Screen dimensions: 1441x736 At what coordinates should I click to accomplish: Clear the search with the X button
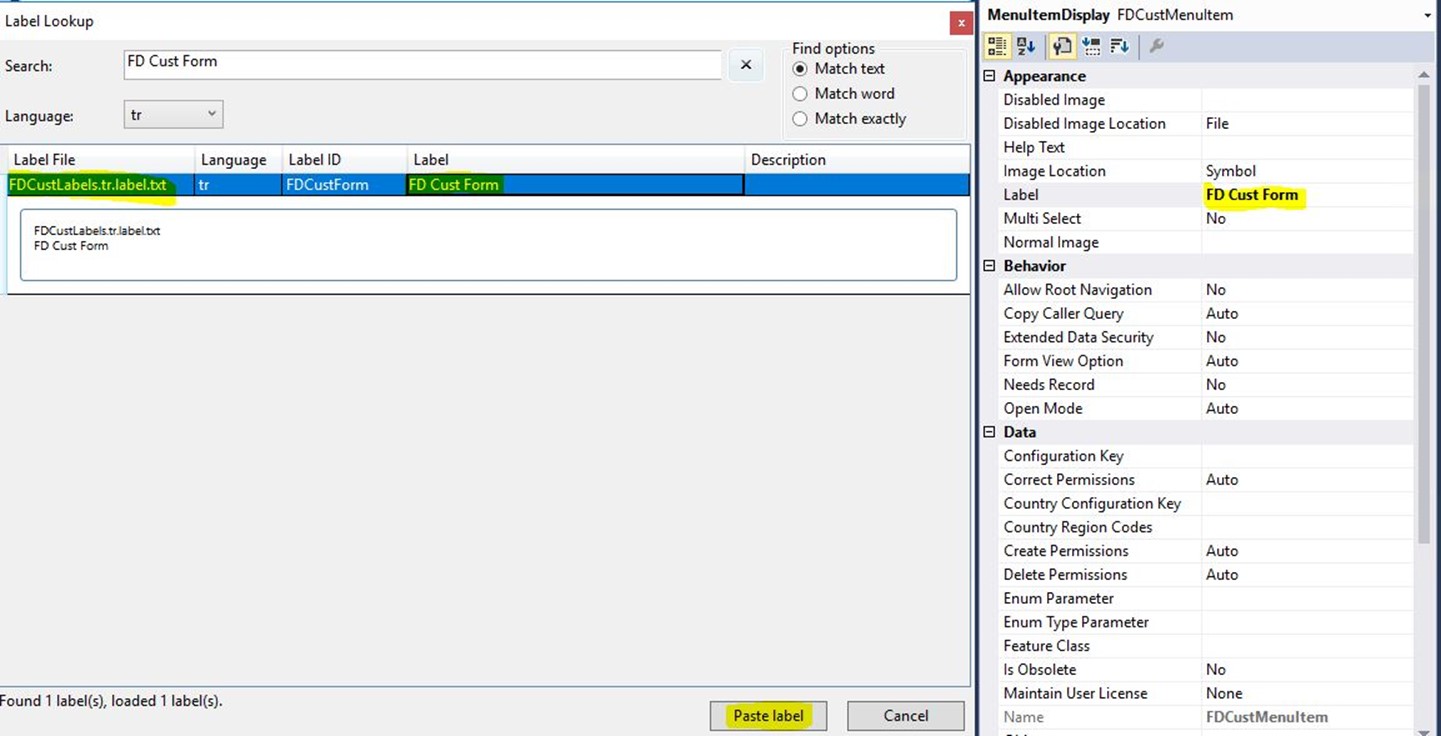745,65
